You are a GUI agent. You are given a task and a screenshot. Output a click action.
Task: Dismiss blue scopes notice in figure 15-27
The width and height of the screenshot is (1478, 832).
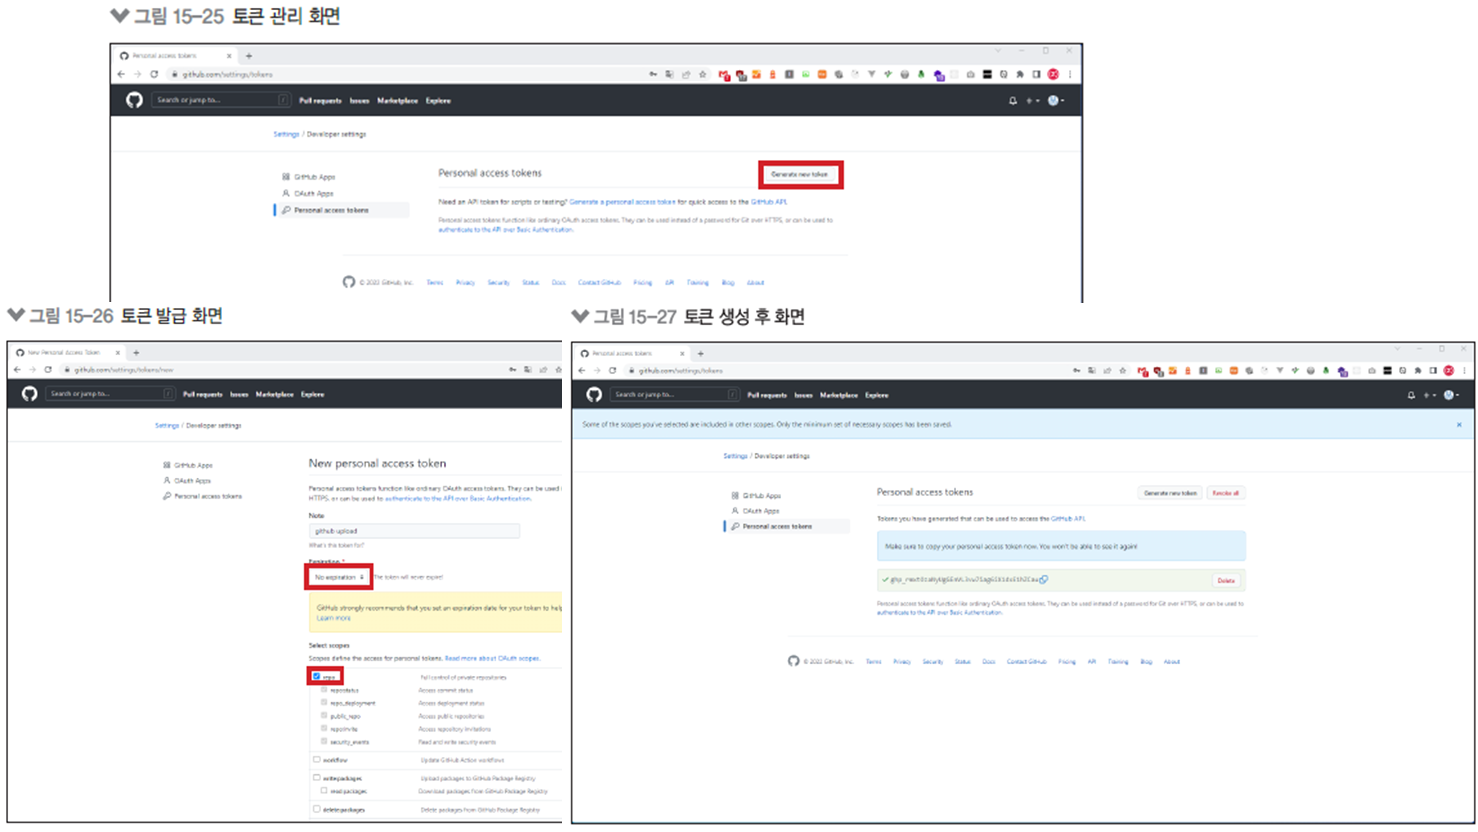point(1459,425)
